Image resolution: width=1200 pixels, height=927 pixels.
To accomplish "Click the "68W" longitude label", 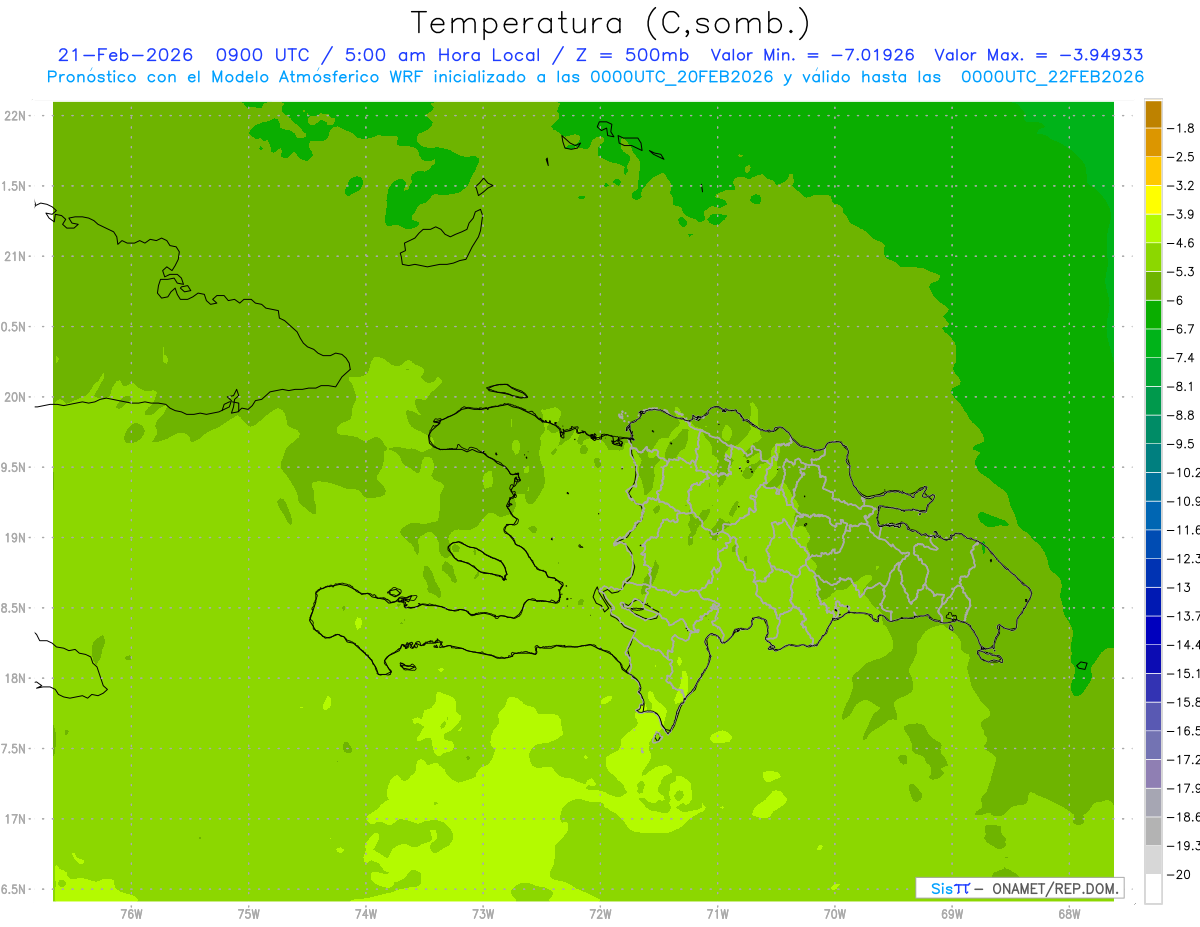I will [x=1069, y=913].
